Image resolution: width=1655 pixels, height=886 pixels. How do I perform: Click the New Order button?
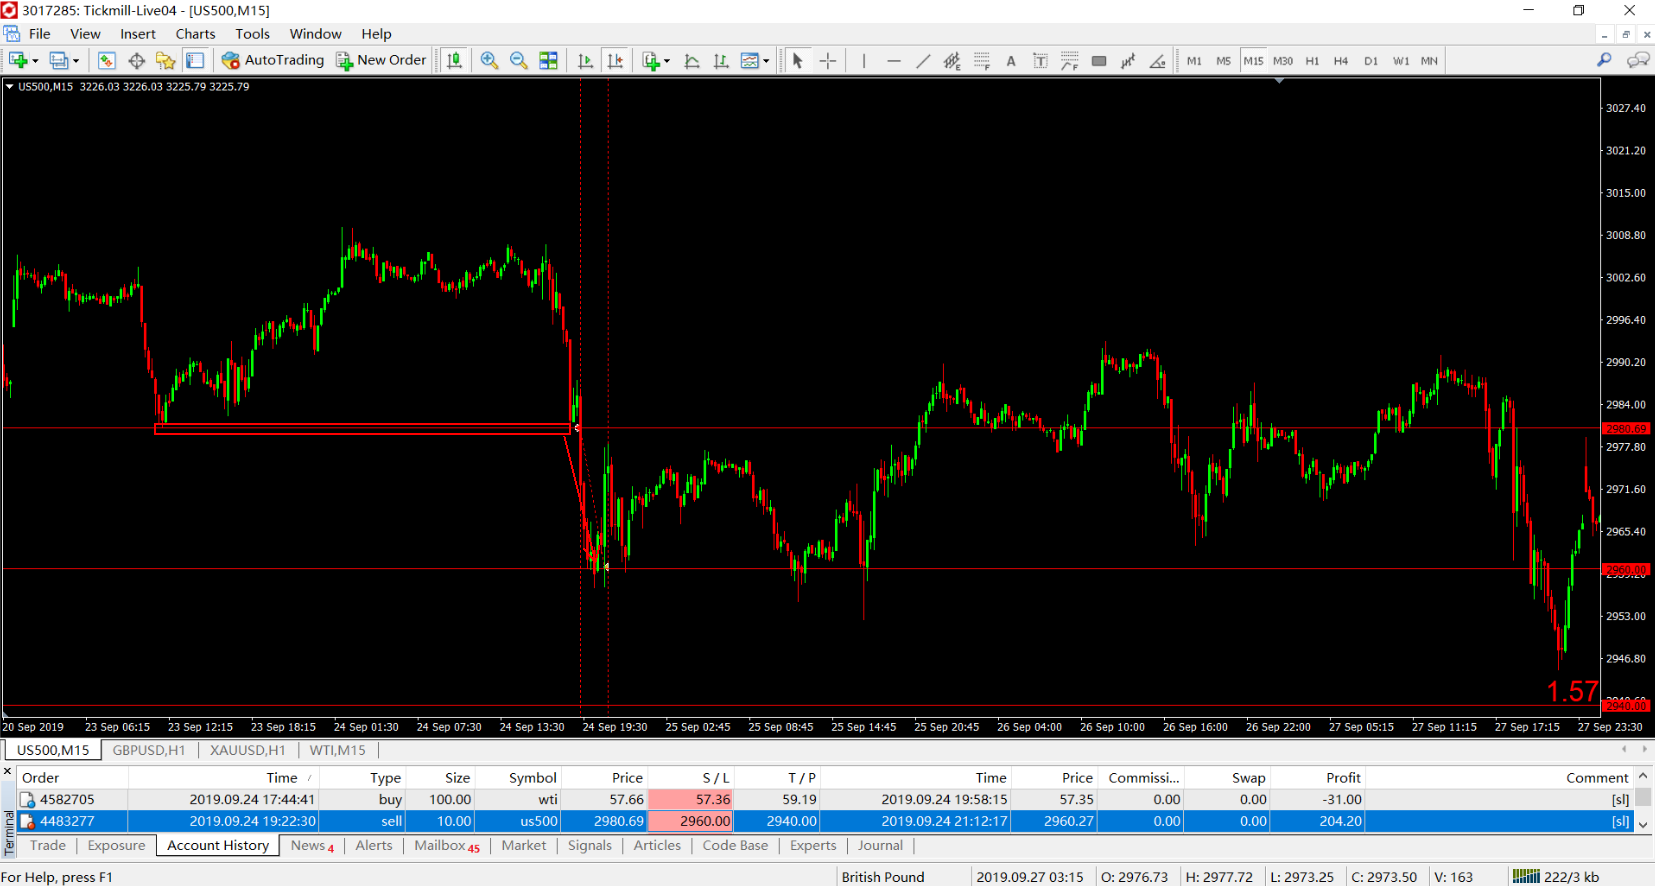381,60
